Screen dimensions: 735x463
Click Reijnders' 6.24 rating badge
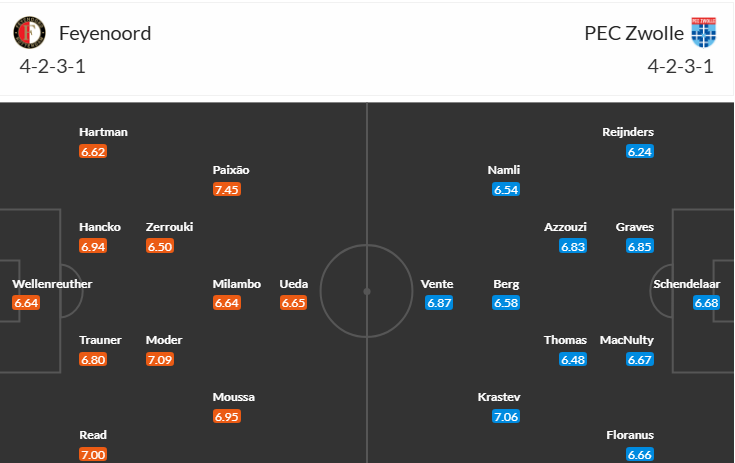coord(640,152)
